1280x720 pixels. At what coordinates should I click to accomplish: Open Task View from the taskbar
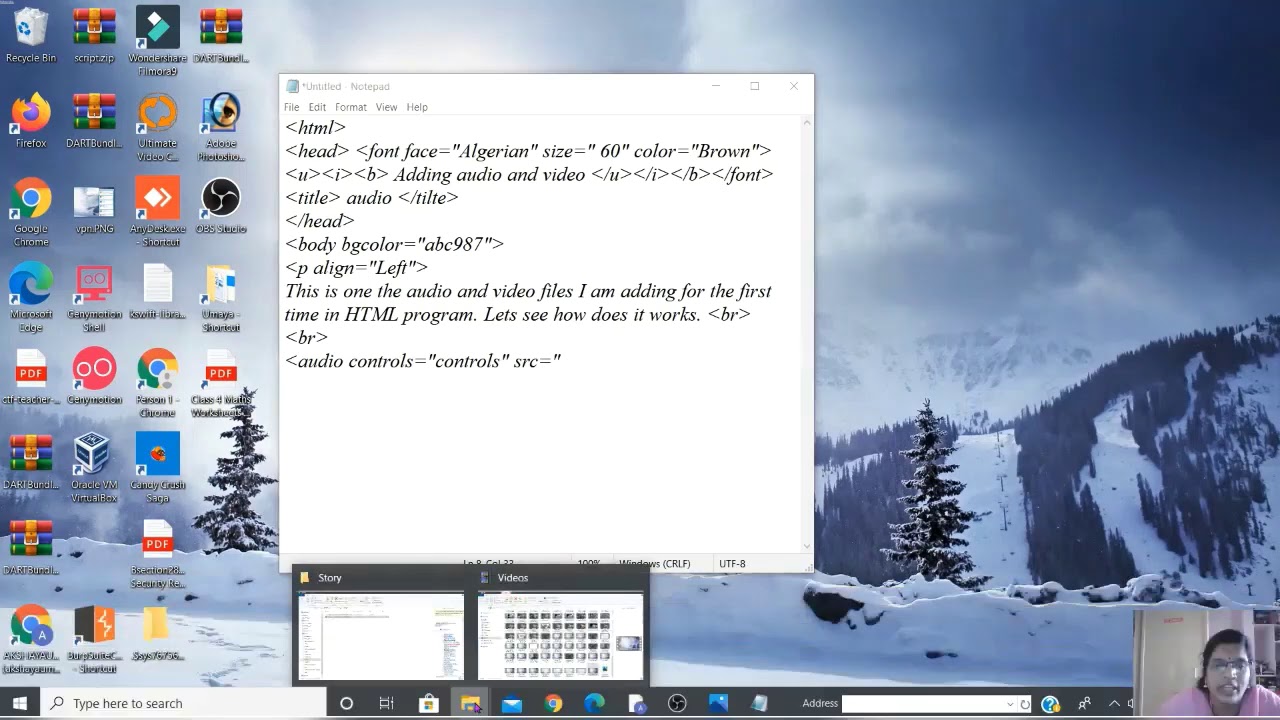pyautogui.click(x=386, y=703)
